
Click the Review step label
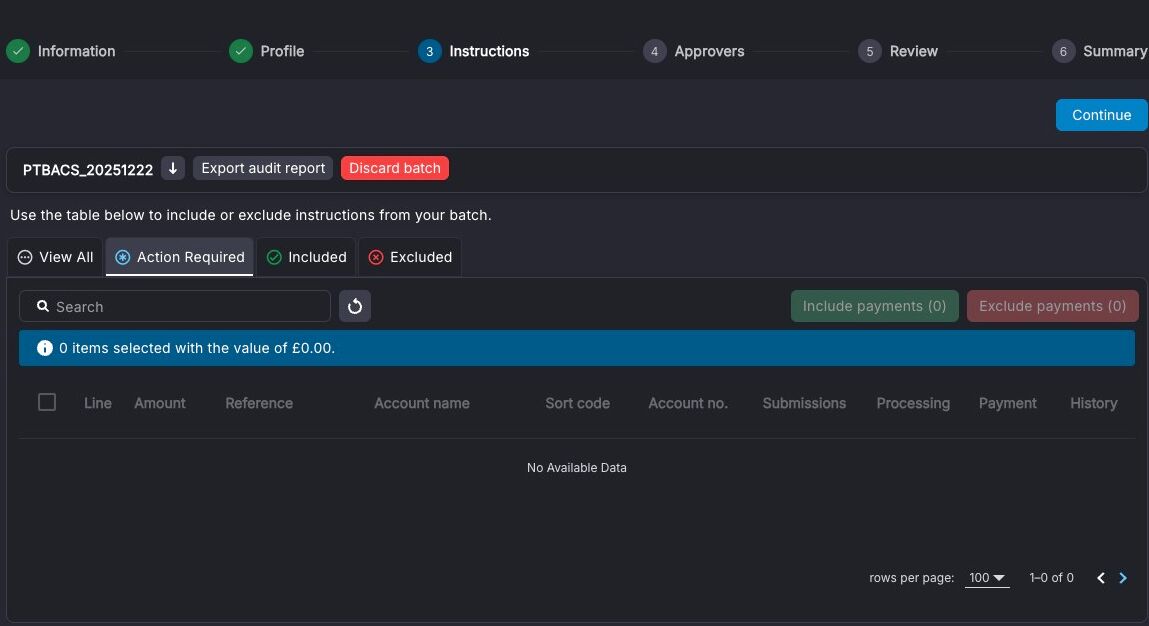click(x=914, y=51)
